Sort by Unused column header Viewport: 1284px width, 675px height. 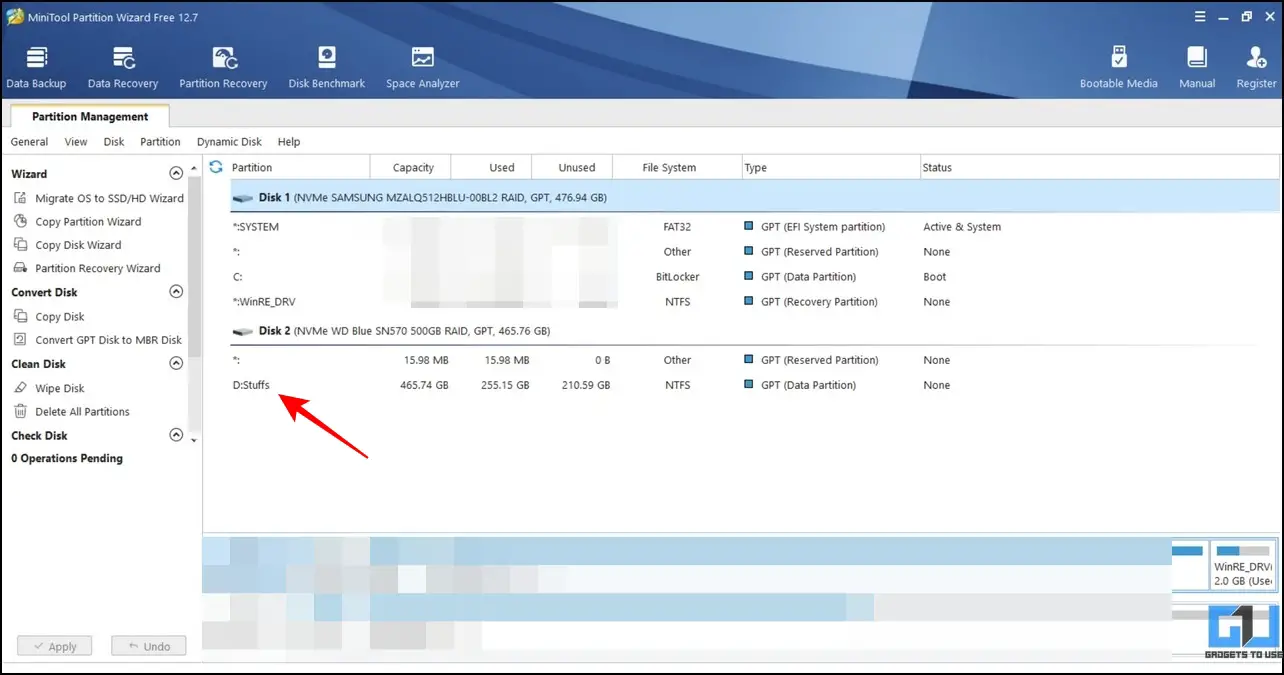click(x=572, y=167)
